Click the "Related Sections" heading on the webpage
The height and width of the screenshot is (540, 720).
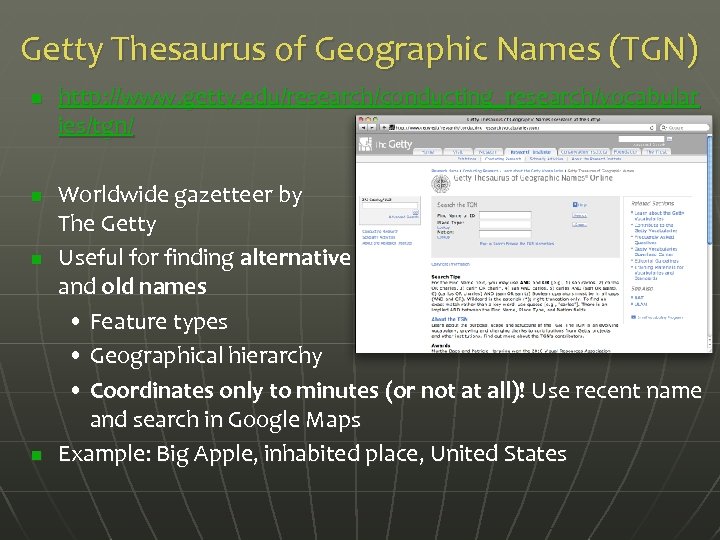click(x=652, y=203)
